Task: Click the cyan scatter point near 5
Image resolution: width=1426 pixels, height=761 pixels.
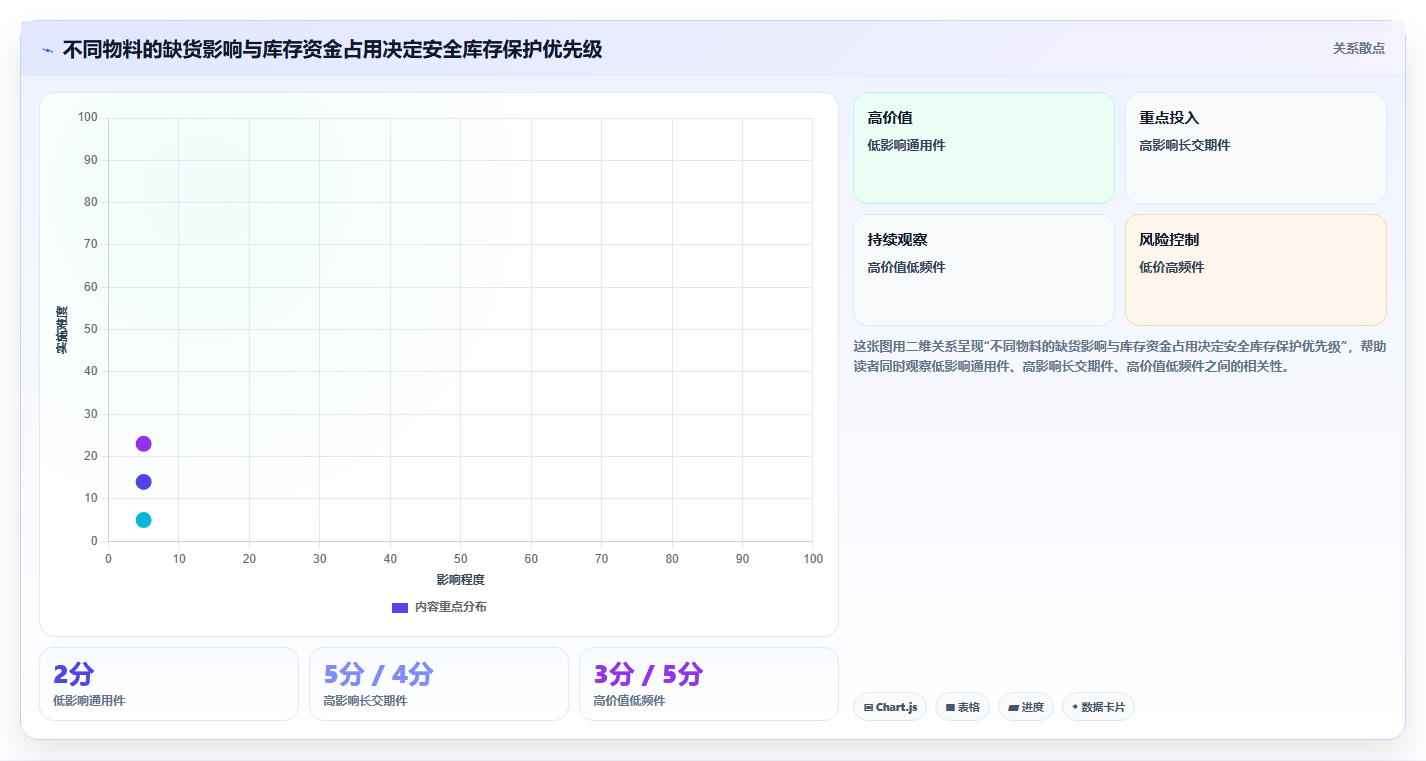Action: (x=143, y=520)
